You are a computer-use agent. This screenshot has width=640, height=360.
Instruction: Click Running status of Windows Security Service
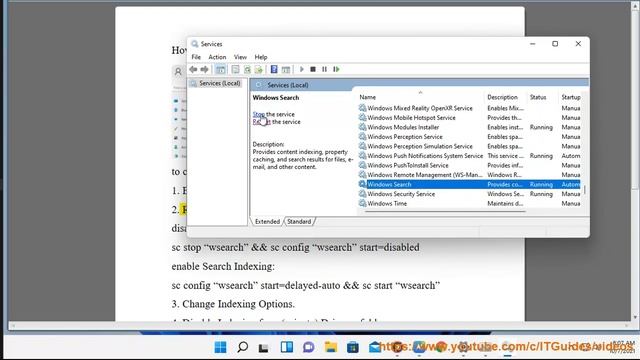[541, 194]
